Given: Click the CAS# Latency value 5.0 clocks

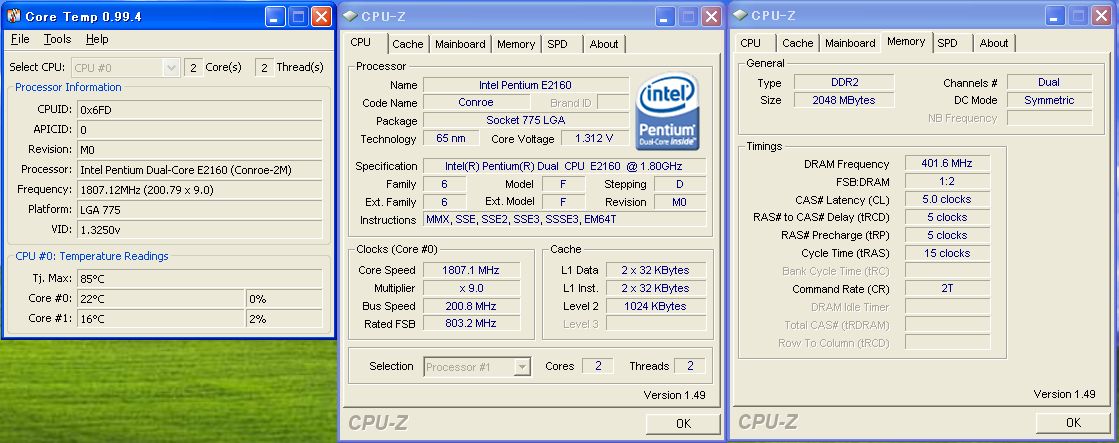Looking at the screenshot, I should click(x=947, y=199).
